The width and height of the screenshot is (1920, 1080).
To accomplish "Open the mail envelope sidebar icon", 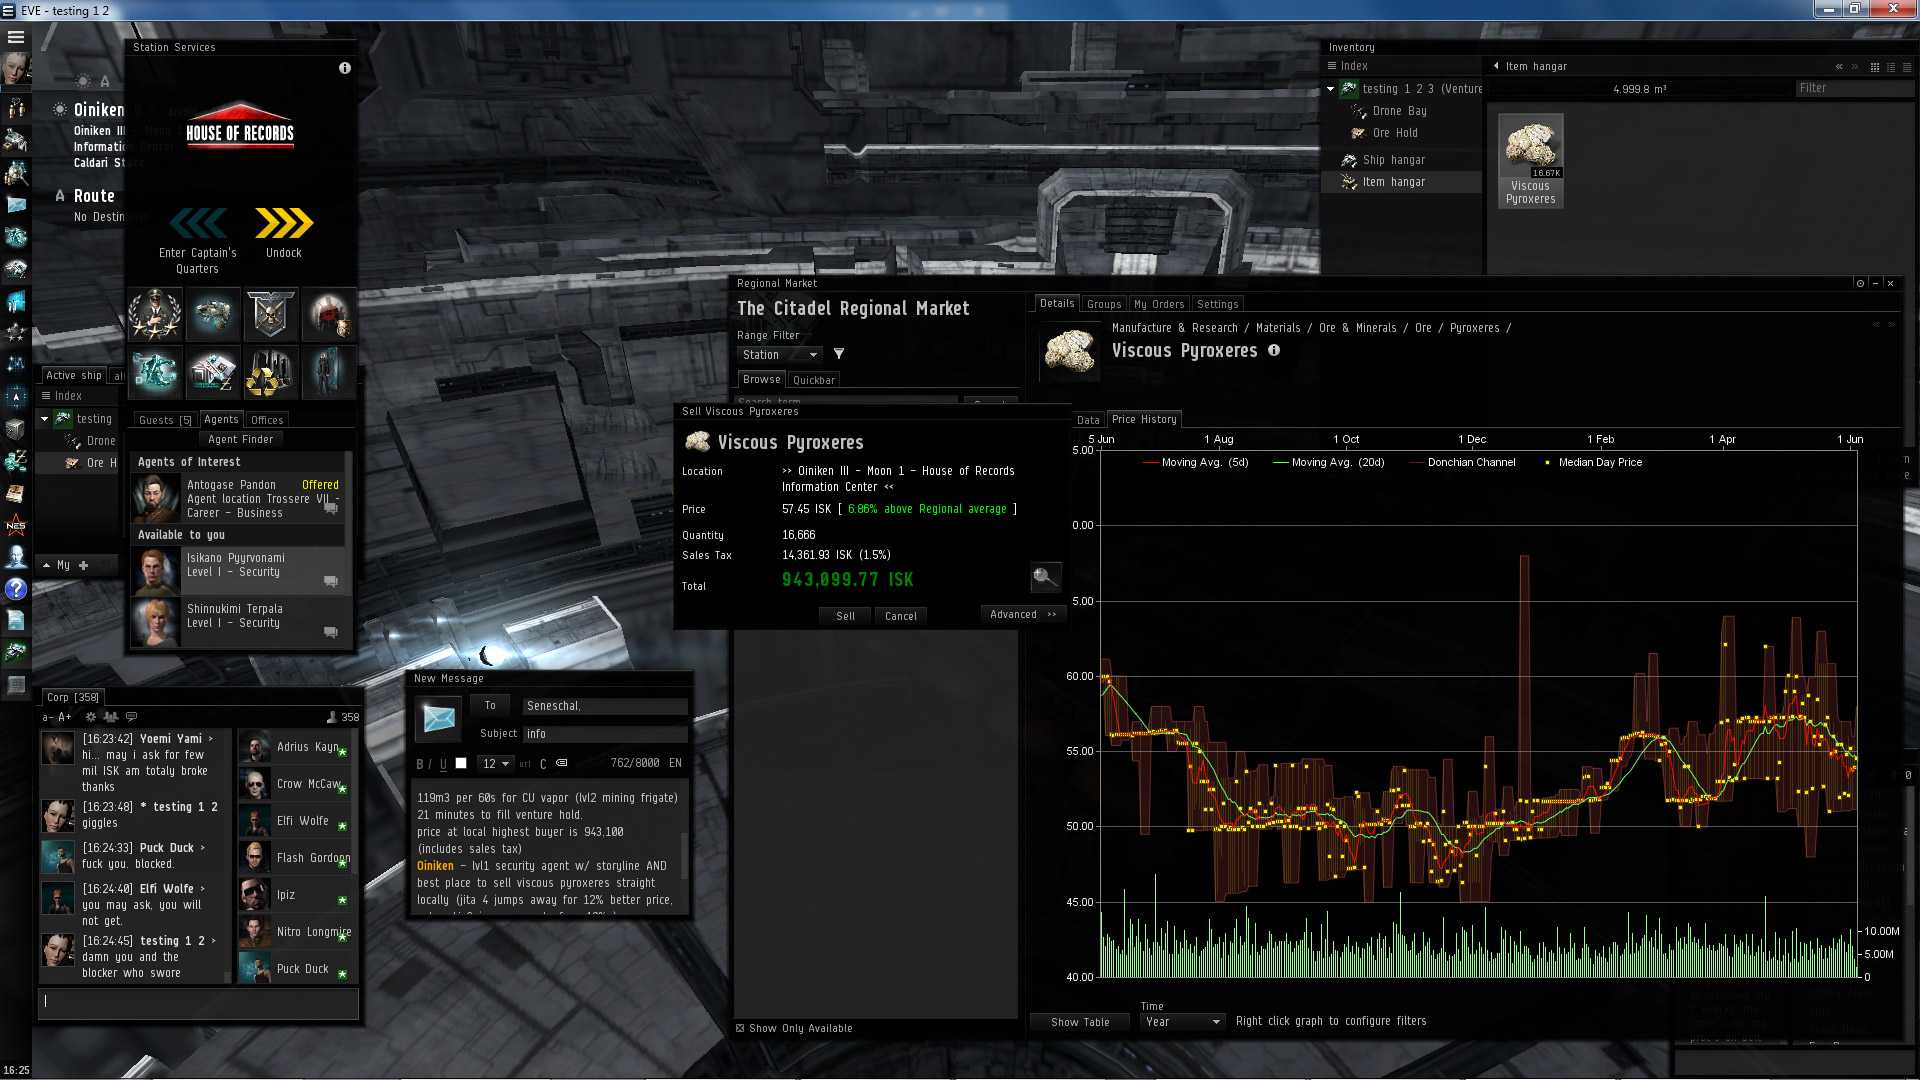I will (16, 204).
